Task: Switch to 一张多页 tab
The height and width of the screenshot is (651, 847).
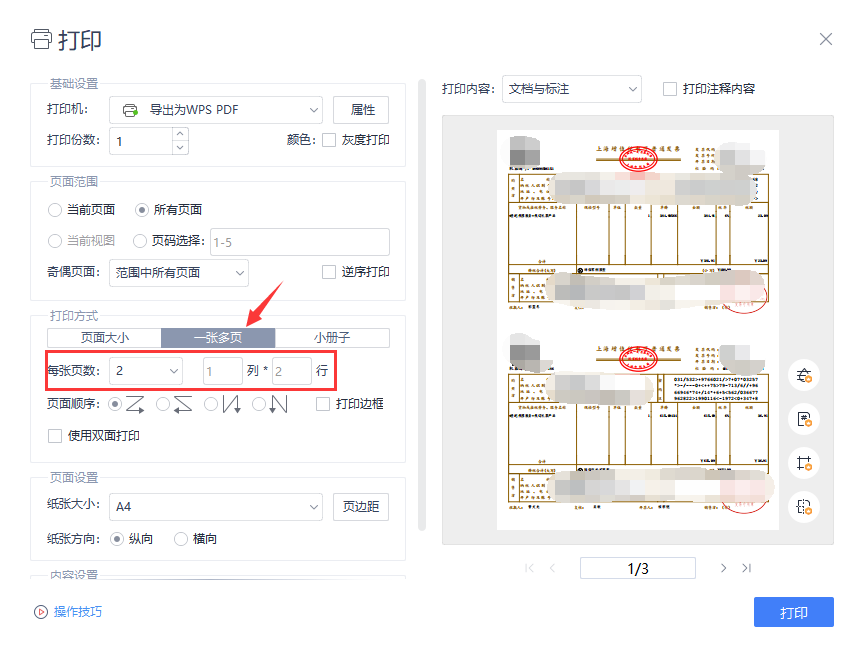Action: point(218,338)
